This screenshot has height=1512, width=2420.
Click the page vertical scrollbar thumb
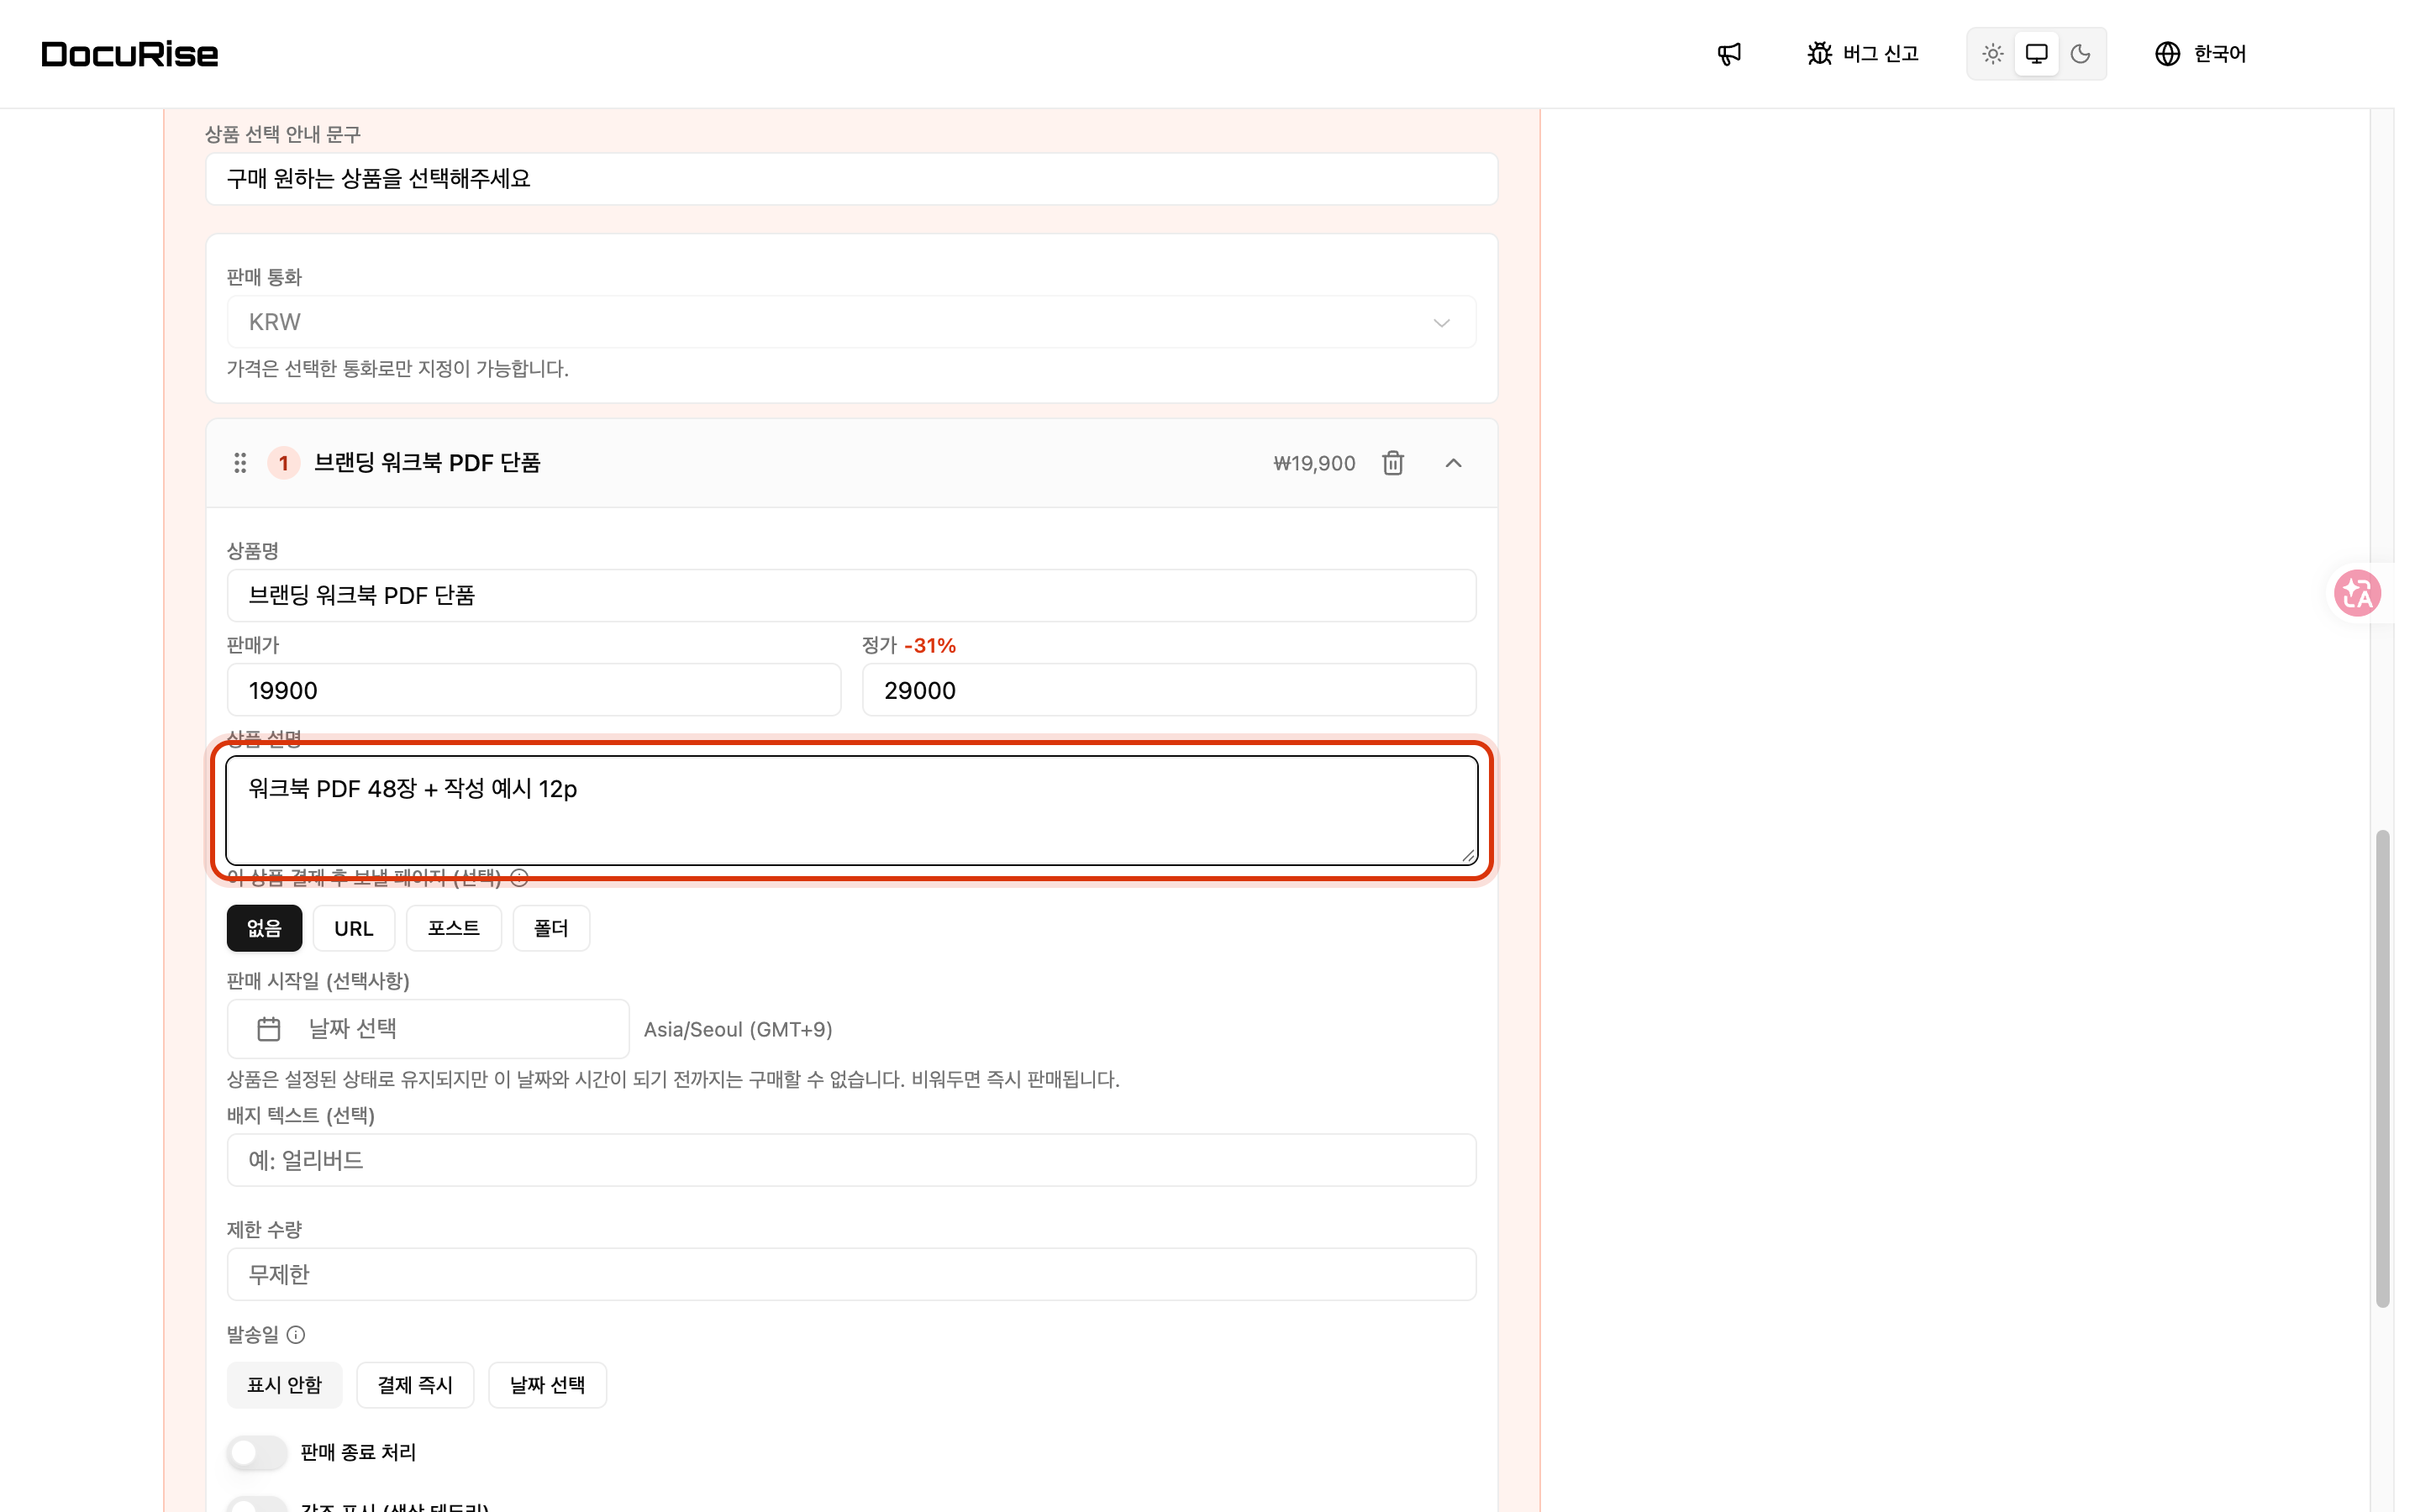point(2383,1068)
